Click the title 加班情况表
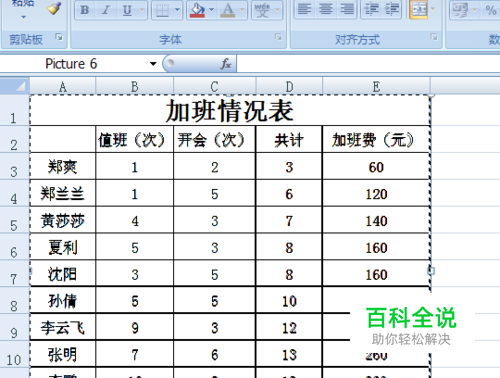 [229, 111]
